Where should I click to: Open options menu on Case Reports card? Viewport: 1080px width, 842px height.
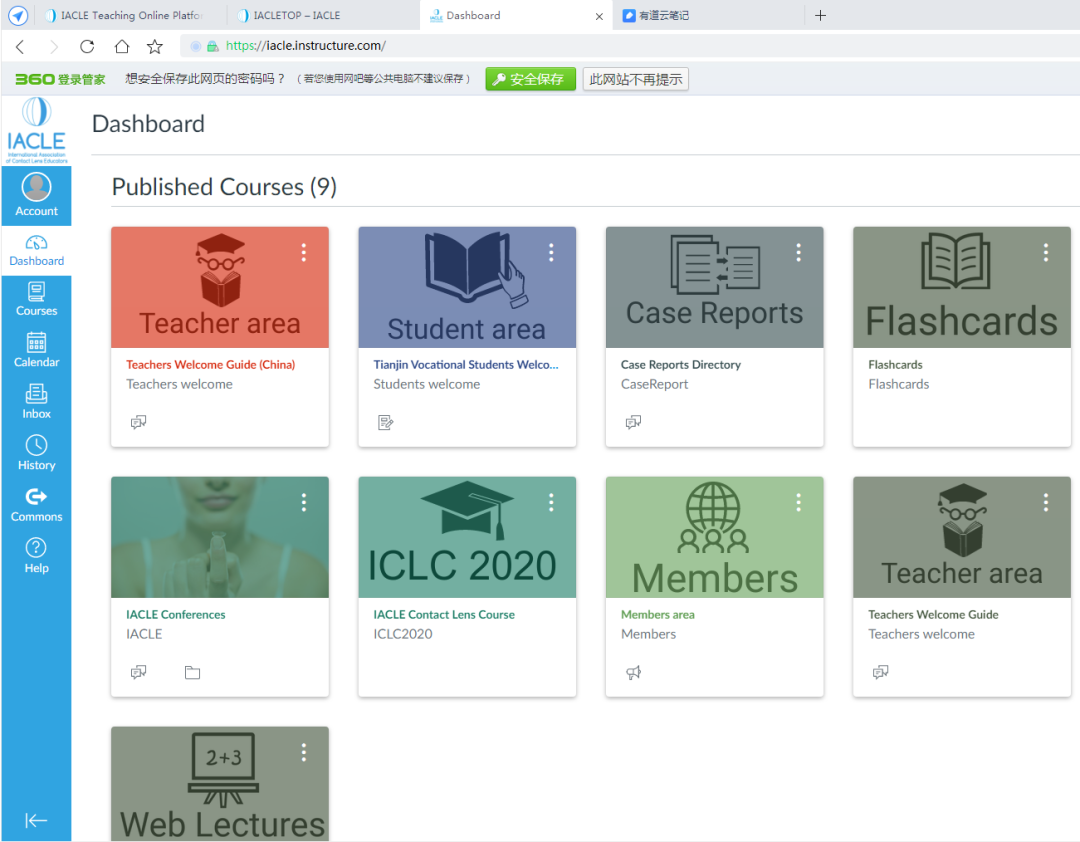pyautogui.click(x=798, y=253)
